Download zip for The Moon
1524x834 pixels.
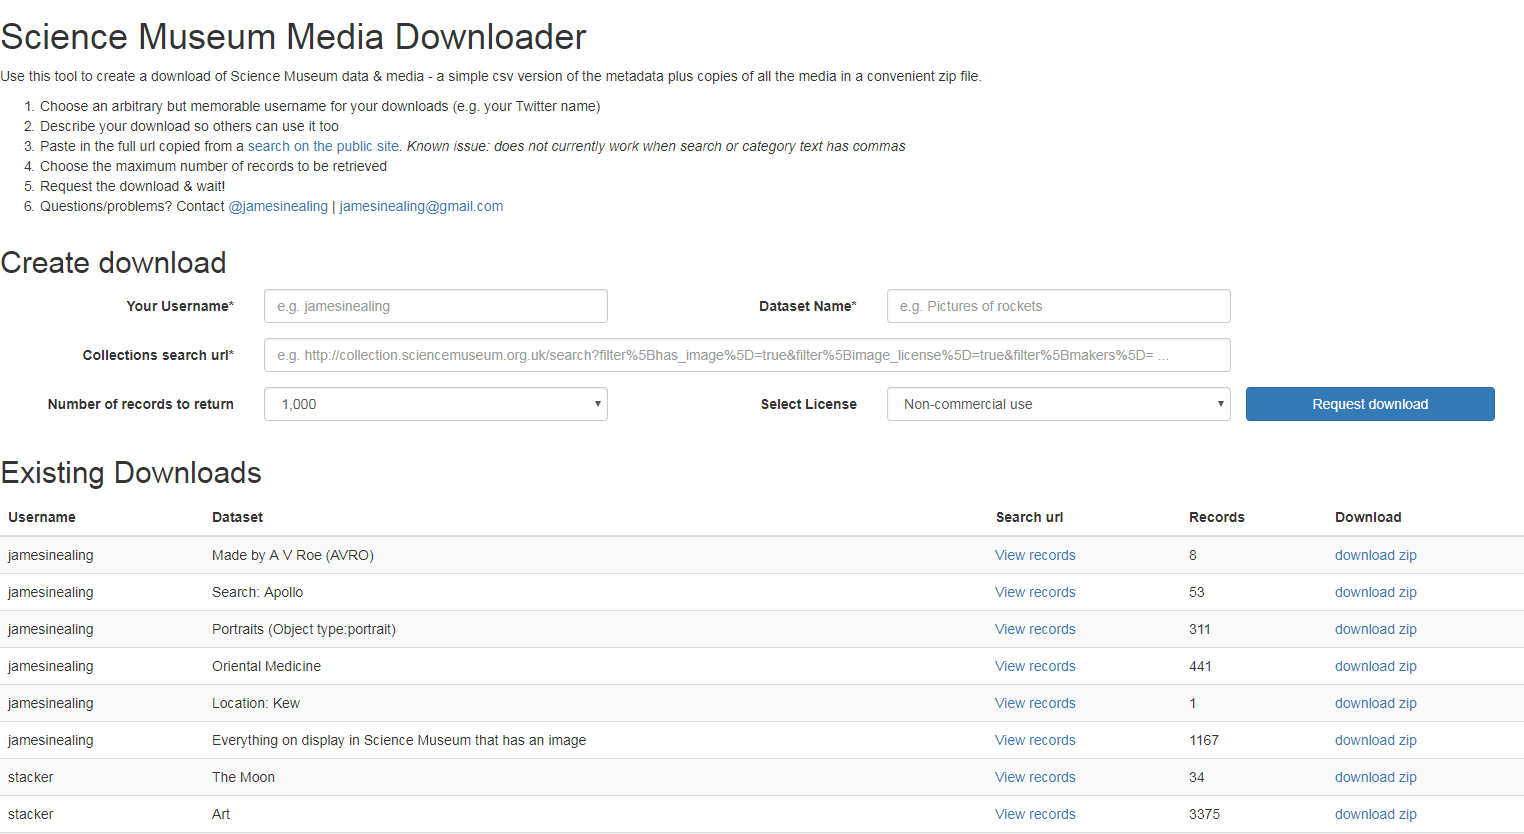pos(1376,777)
